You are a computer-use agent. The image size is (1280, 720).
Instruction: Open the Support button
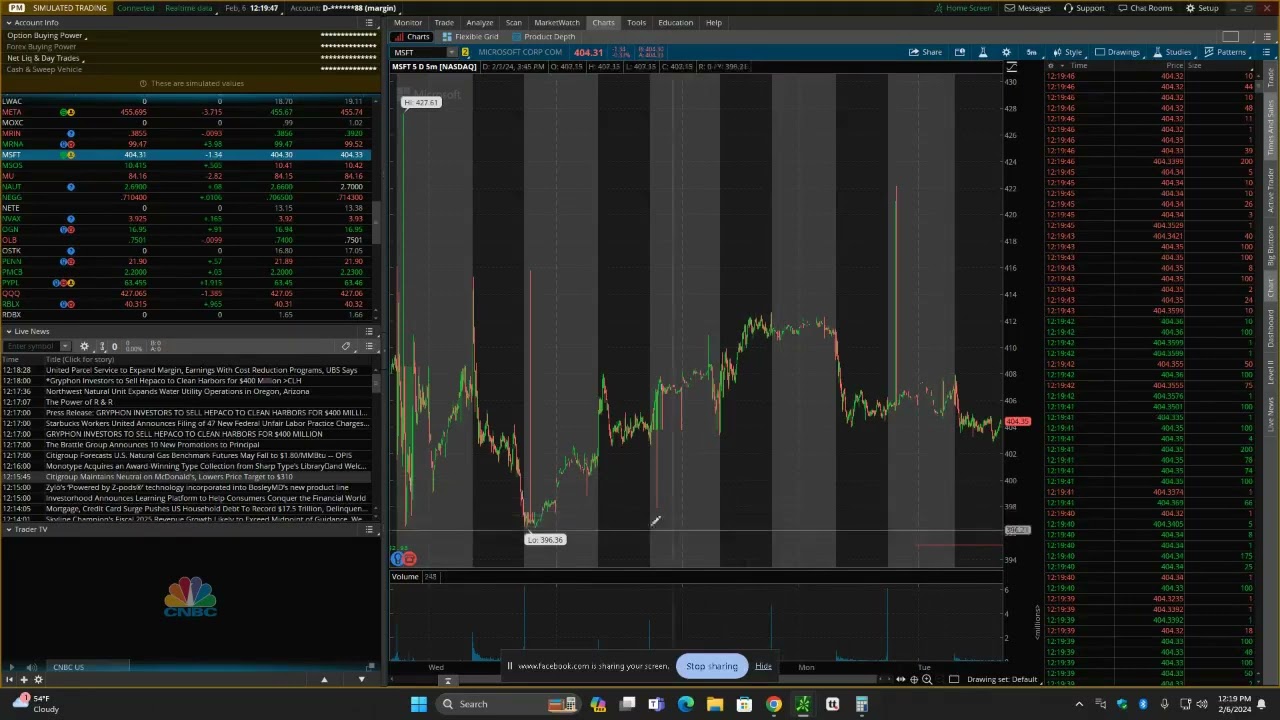pos(1084,8)
